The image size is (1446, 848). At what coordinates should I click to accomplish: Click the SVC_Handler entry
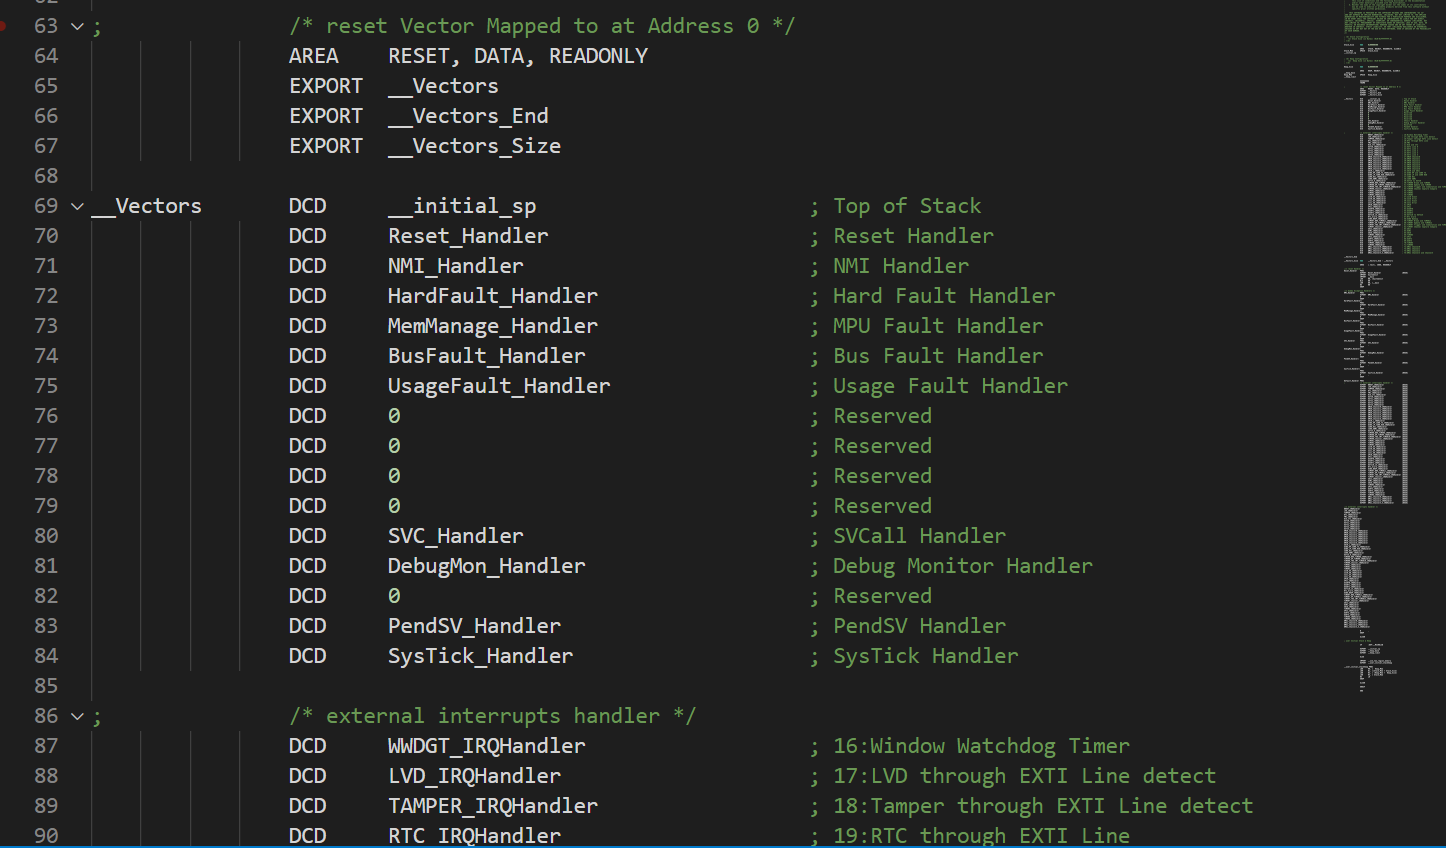(455, 536)
